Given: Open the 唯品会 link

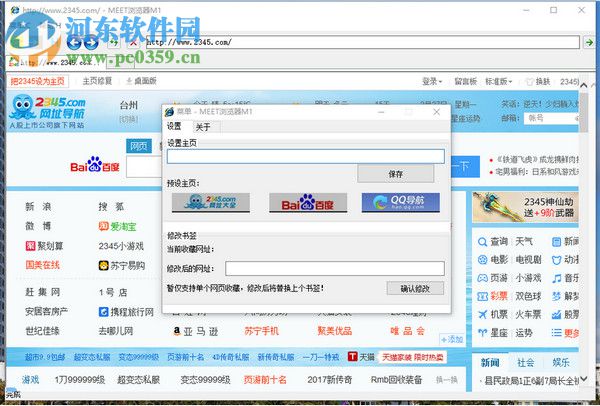Looking at the screenshot, I should 408,331.
